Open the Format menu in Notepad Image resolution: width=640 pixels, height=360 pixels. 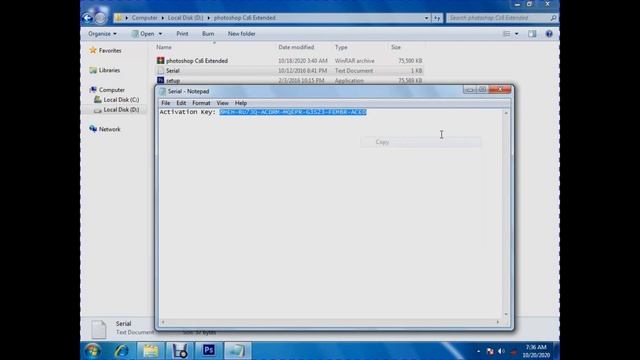coord(201,103)
